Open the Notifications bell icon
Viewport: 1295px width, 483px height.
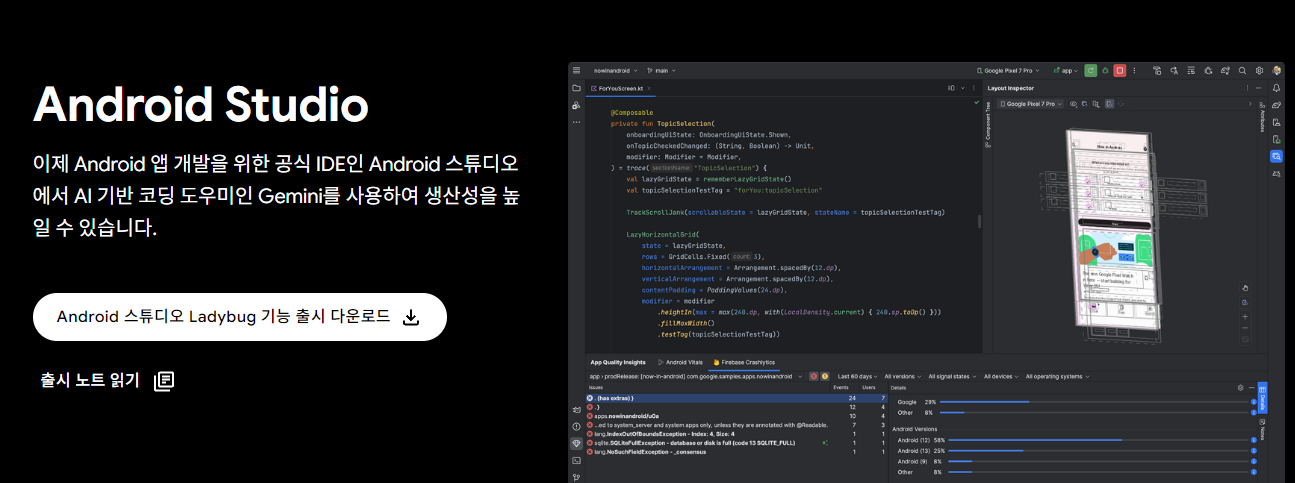point(1276,89)
